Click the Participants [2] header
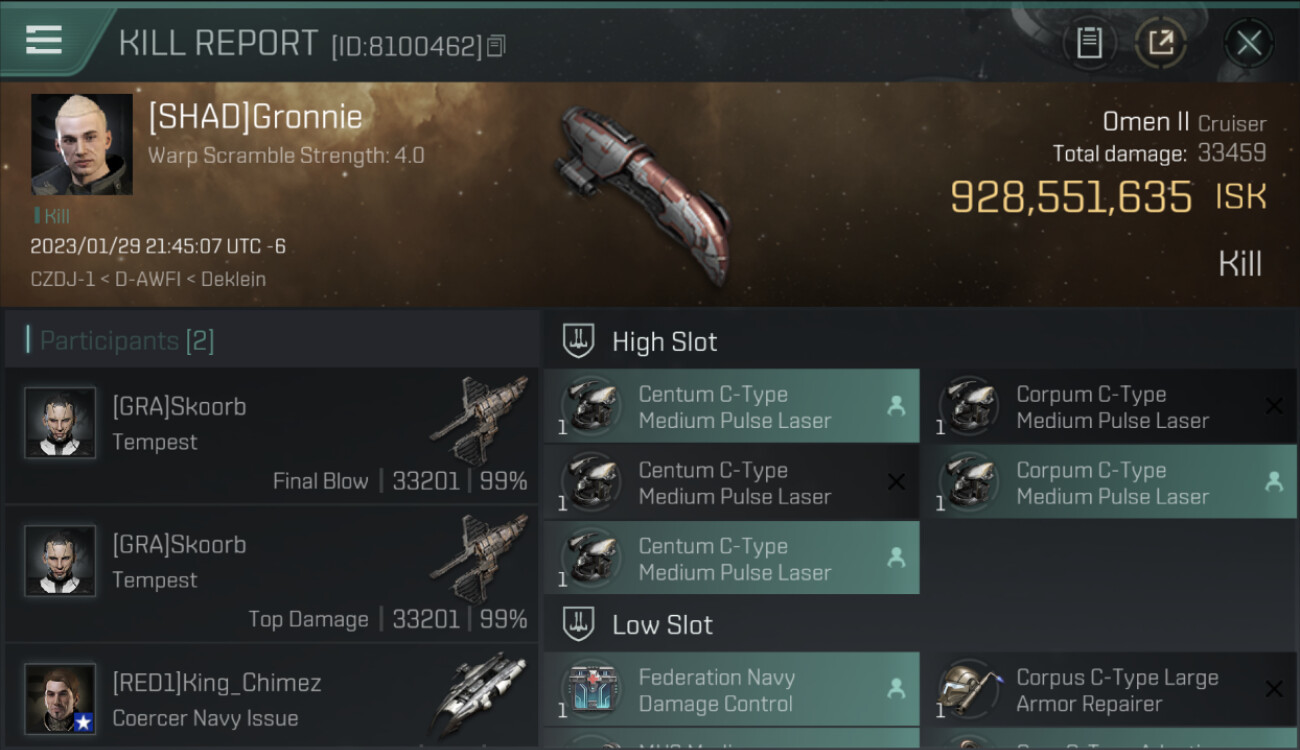This screenshot has height=750, width=1300. click(126, 341)
